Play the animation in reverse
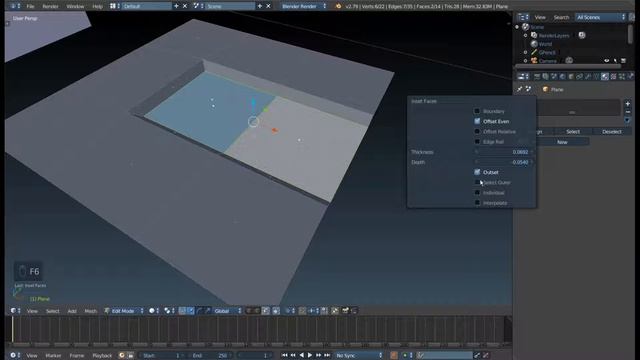This screenshot has width=640, height=360. pos(302,356)
